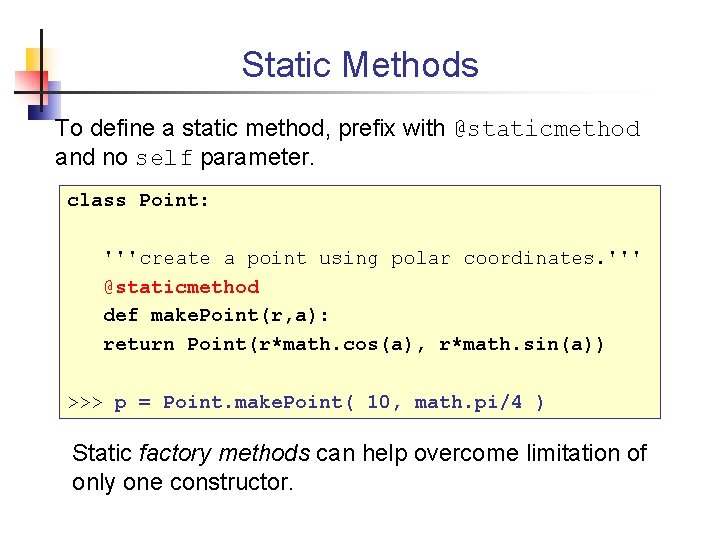Screen dimensions: 720x540
Task: Click the red @staticmethod decorator in the code
Action: coord(181,287)
